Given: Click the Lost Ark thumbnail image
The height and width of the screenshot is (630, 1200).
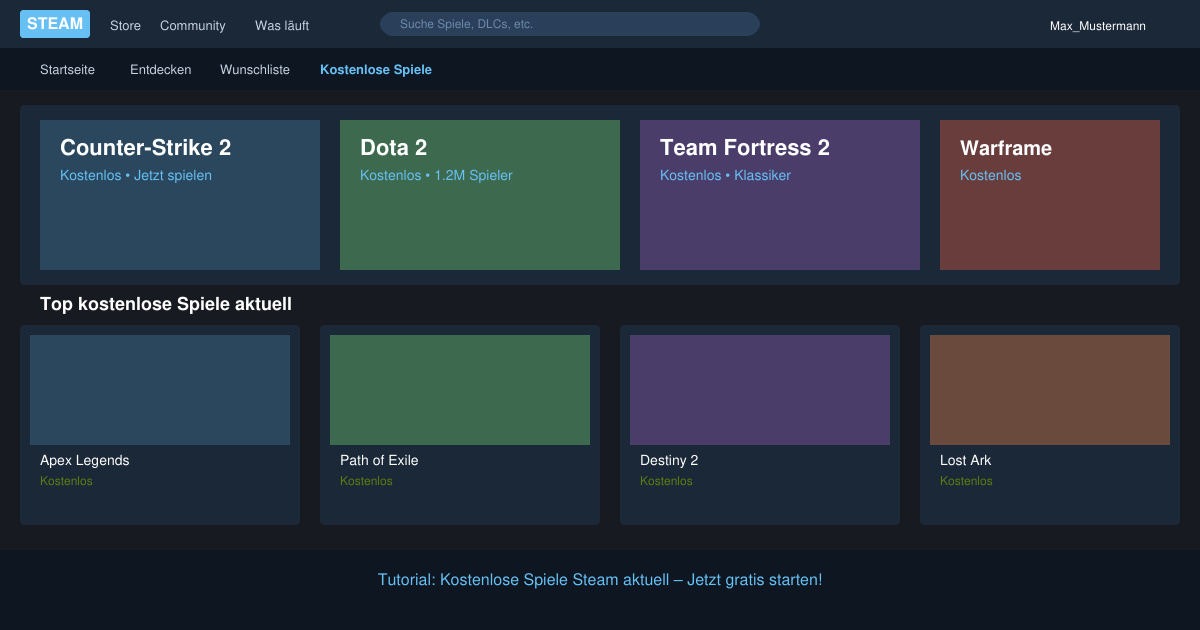Looking at the screenshot, I should (x=1050, y=390).
